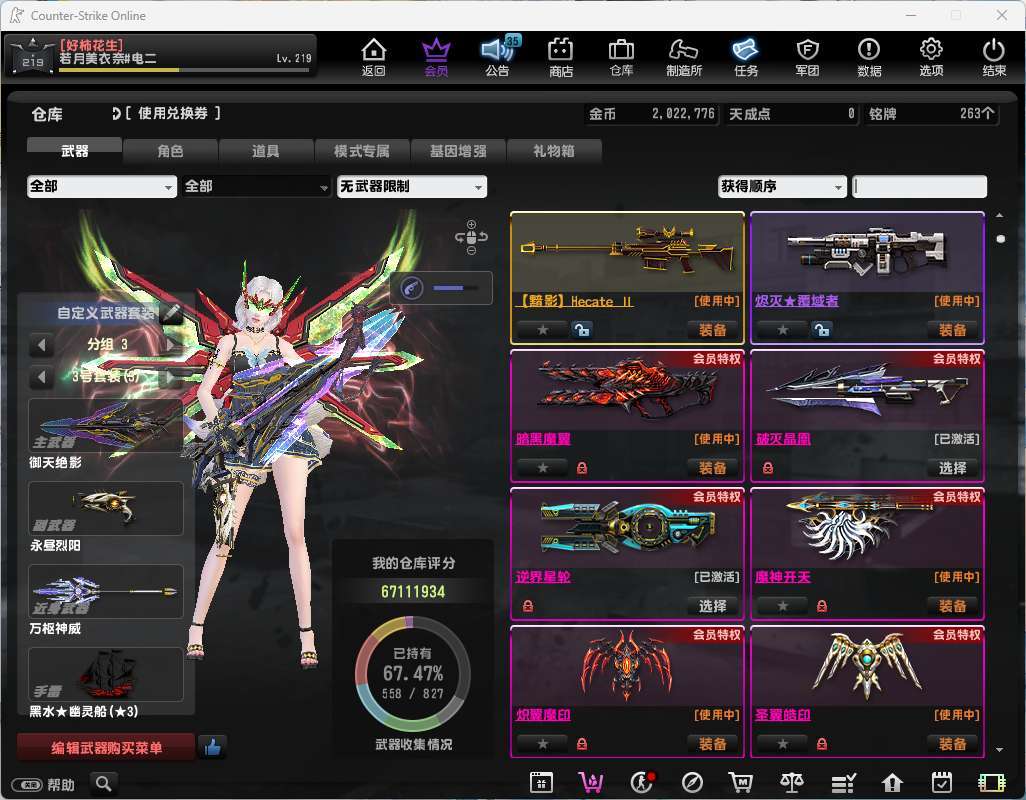Open the 获得顺序 sort dropdown

782,186
